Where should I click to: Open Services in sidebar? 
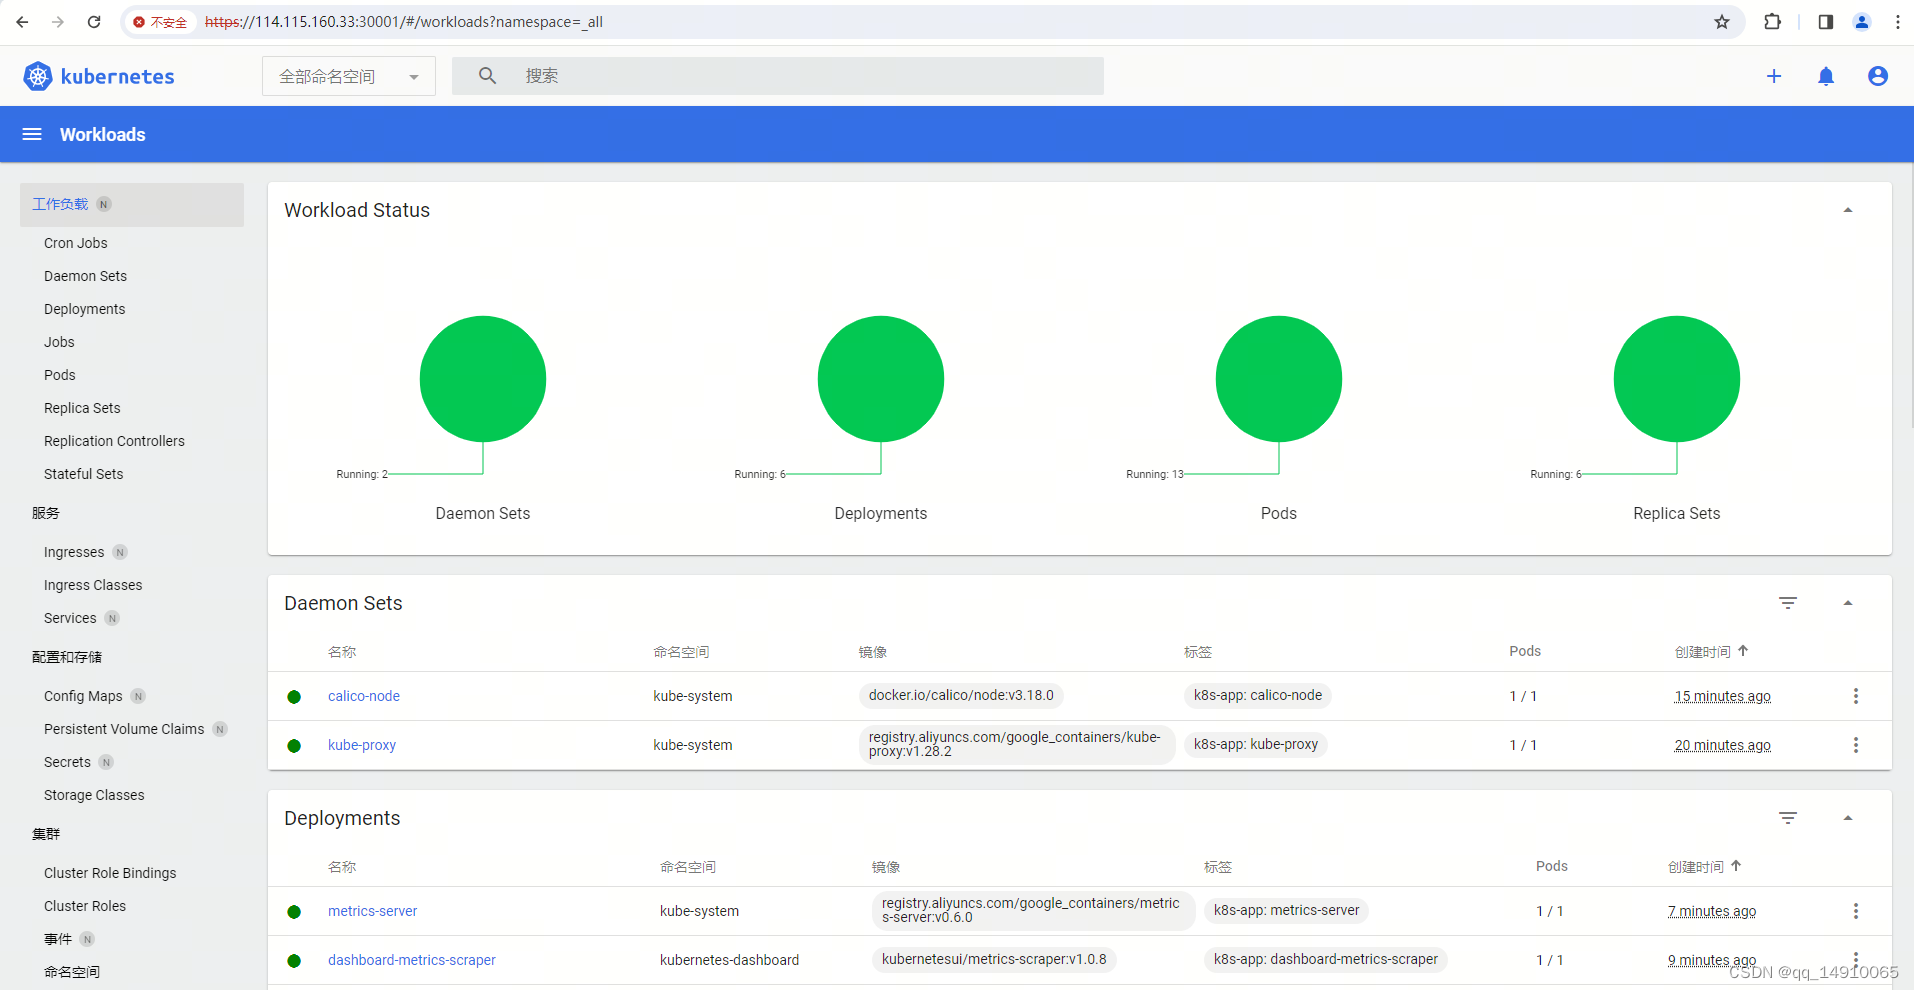click(70, 618)
